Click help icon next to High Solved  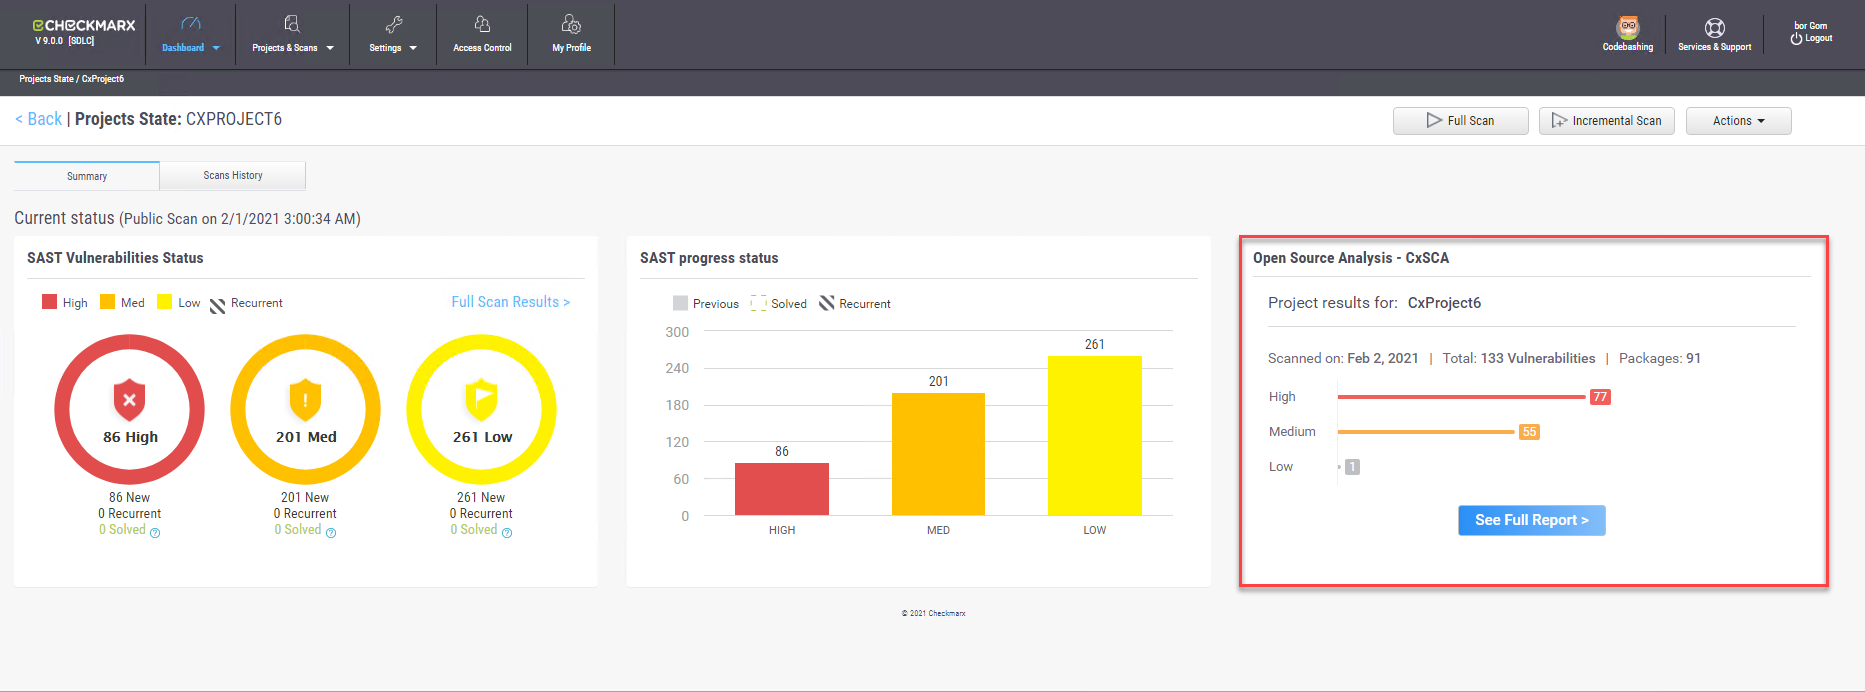pyautogui.click(x=155, y=533)
